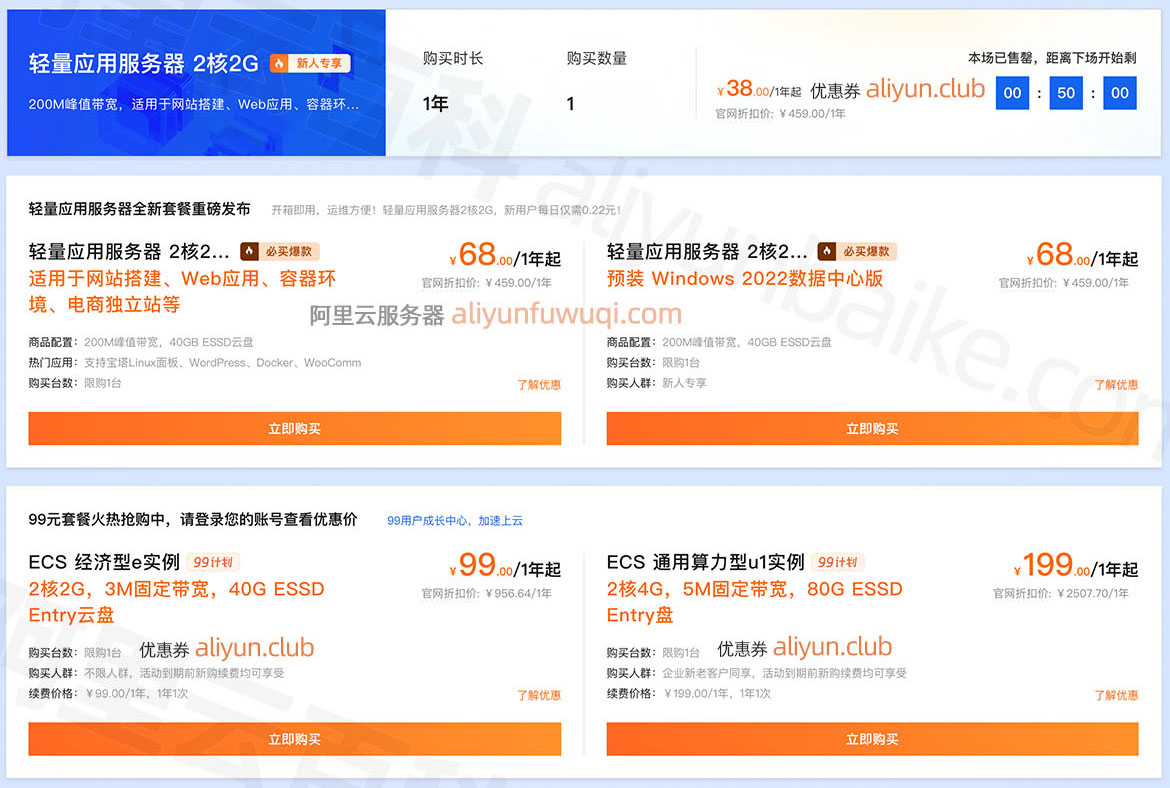Image resolution: width=1170 pixels, height=788 pixels.
Task: Click 热门应用 row listing 宝塔Linux面板
Action: point(195,363)
